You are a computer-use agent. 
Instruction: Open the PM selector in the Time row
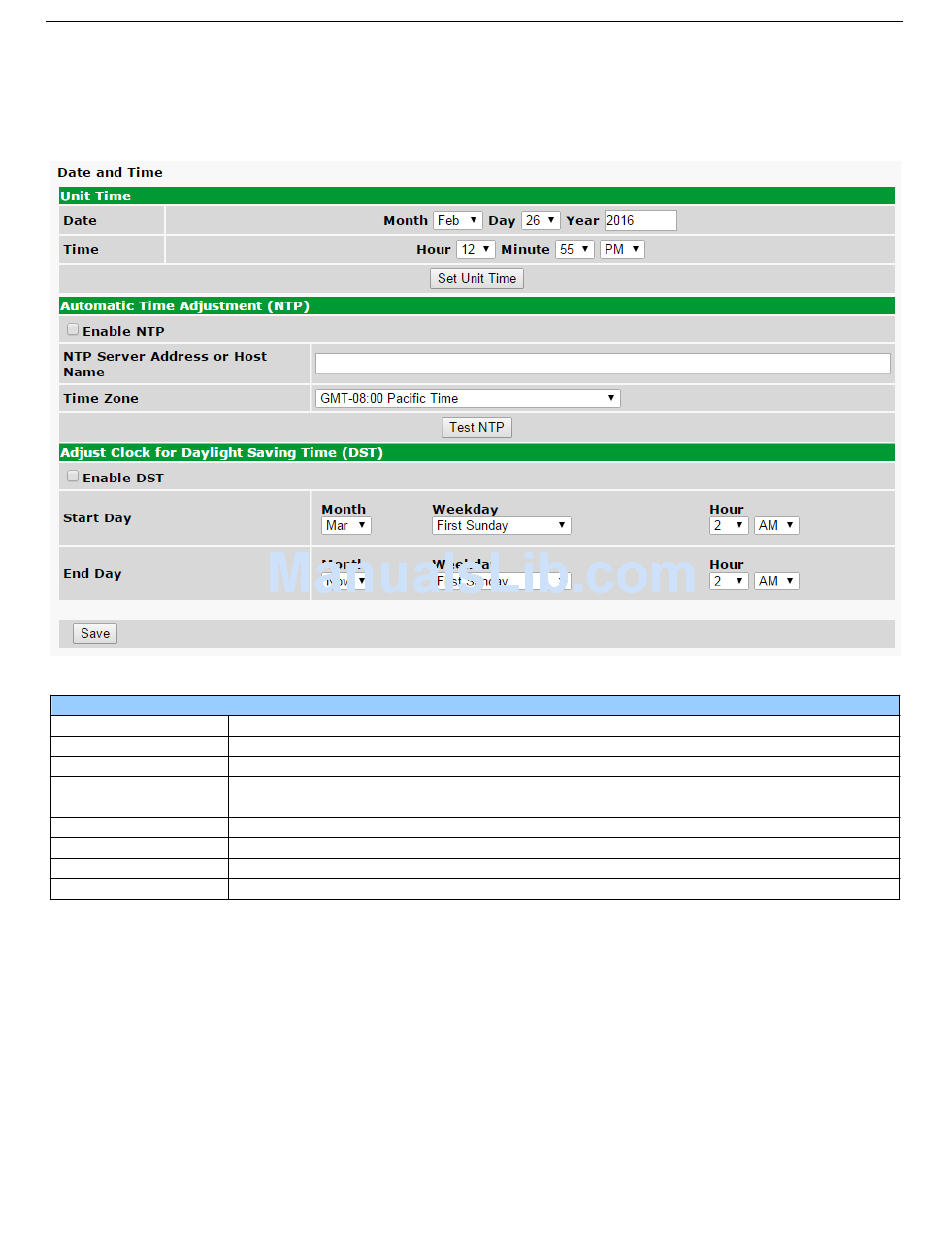coord(622,249)
